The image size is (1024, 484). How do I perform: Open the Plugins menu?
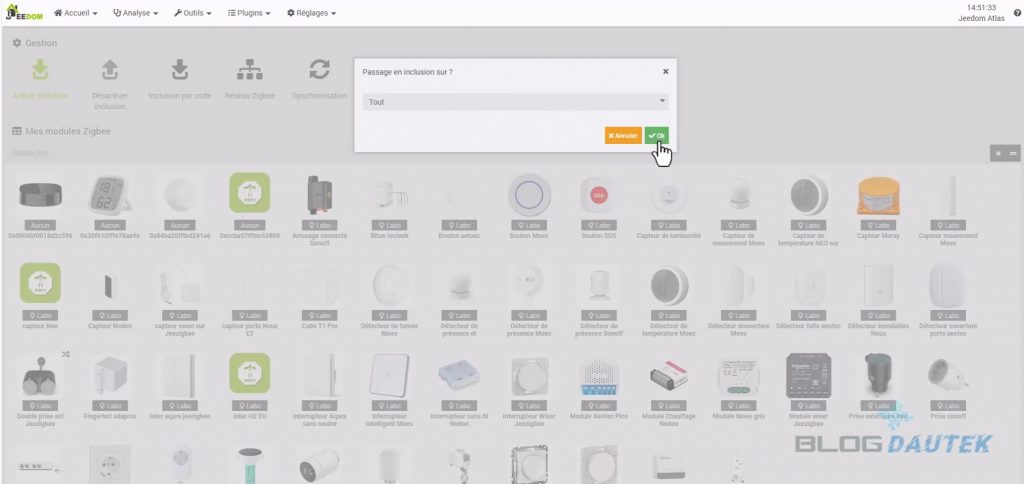tap(250, 13)
